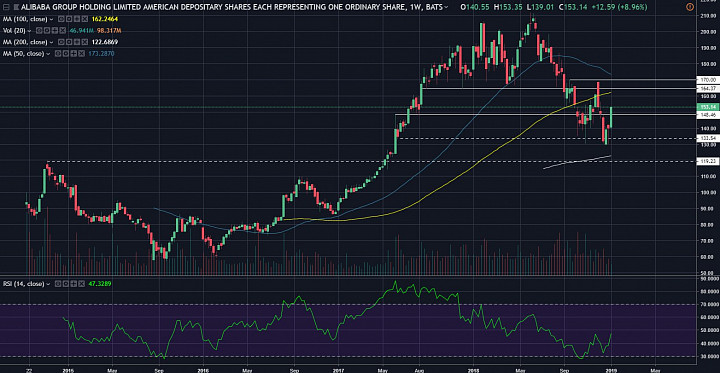Hide the Vol (20) indicator
Screen dimensions: 720x373
click(x=39, y=30)
